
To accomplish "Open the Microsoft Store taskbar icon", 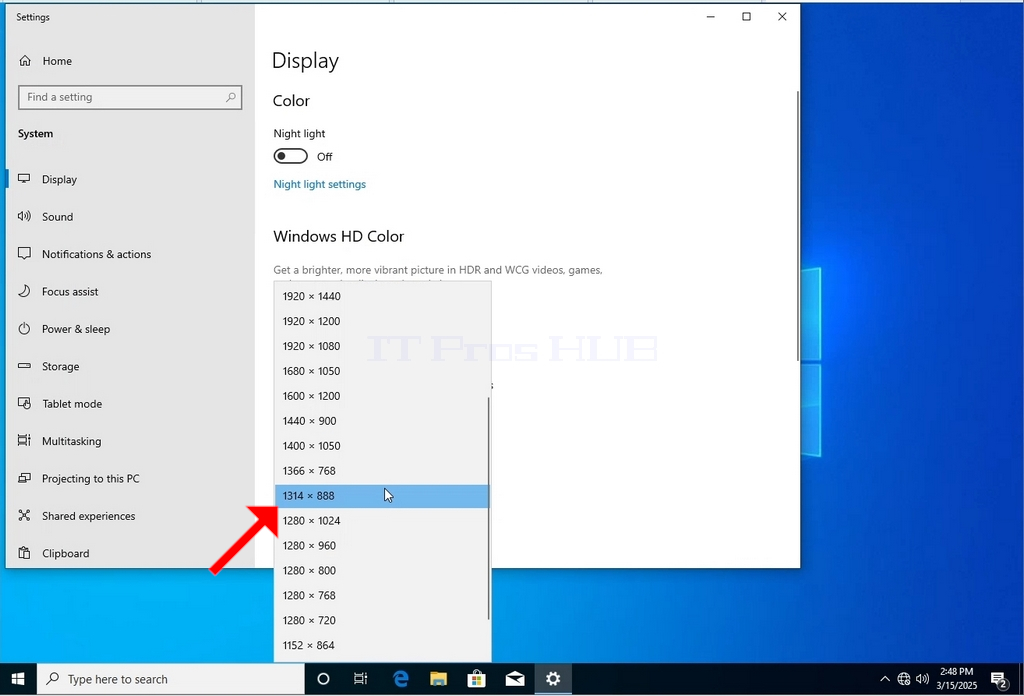I will (x=477, y=679).
